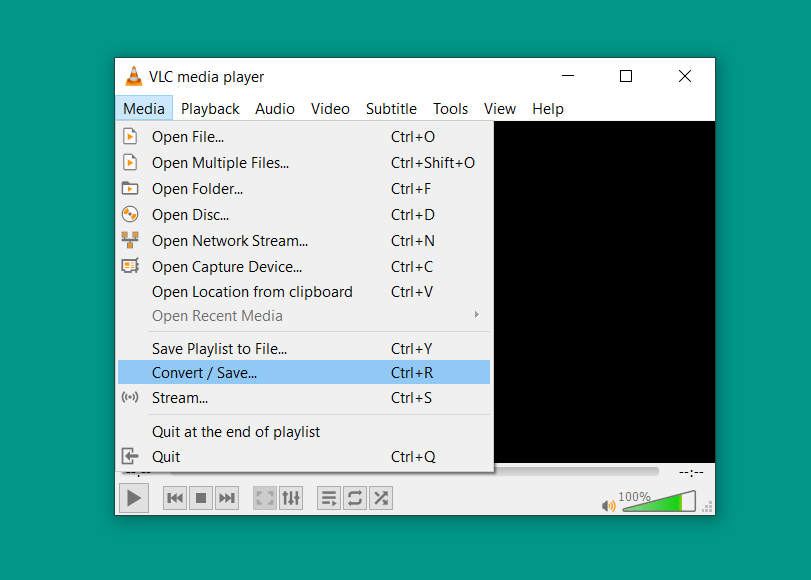
Task: Toggle the playlist view button
Action: pos(329,498)
